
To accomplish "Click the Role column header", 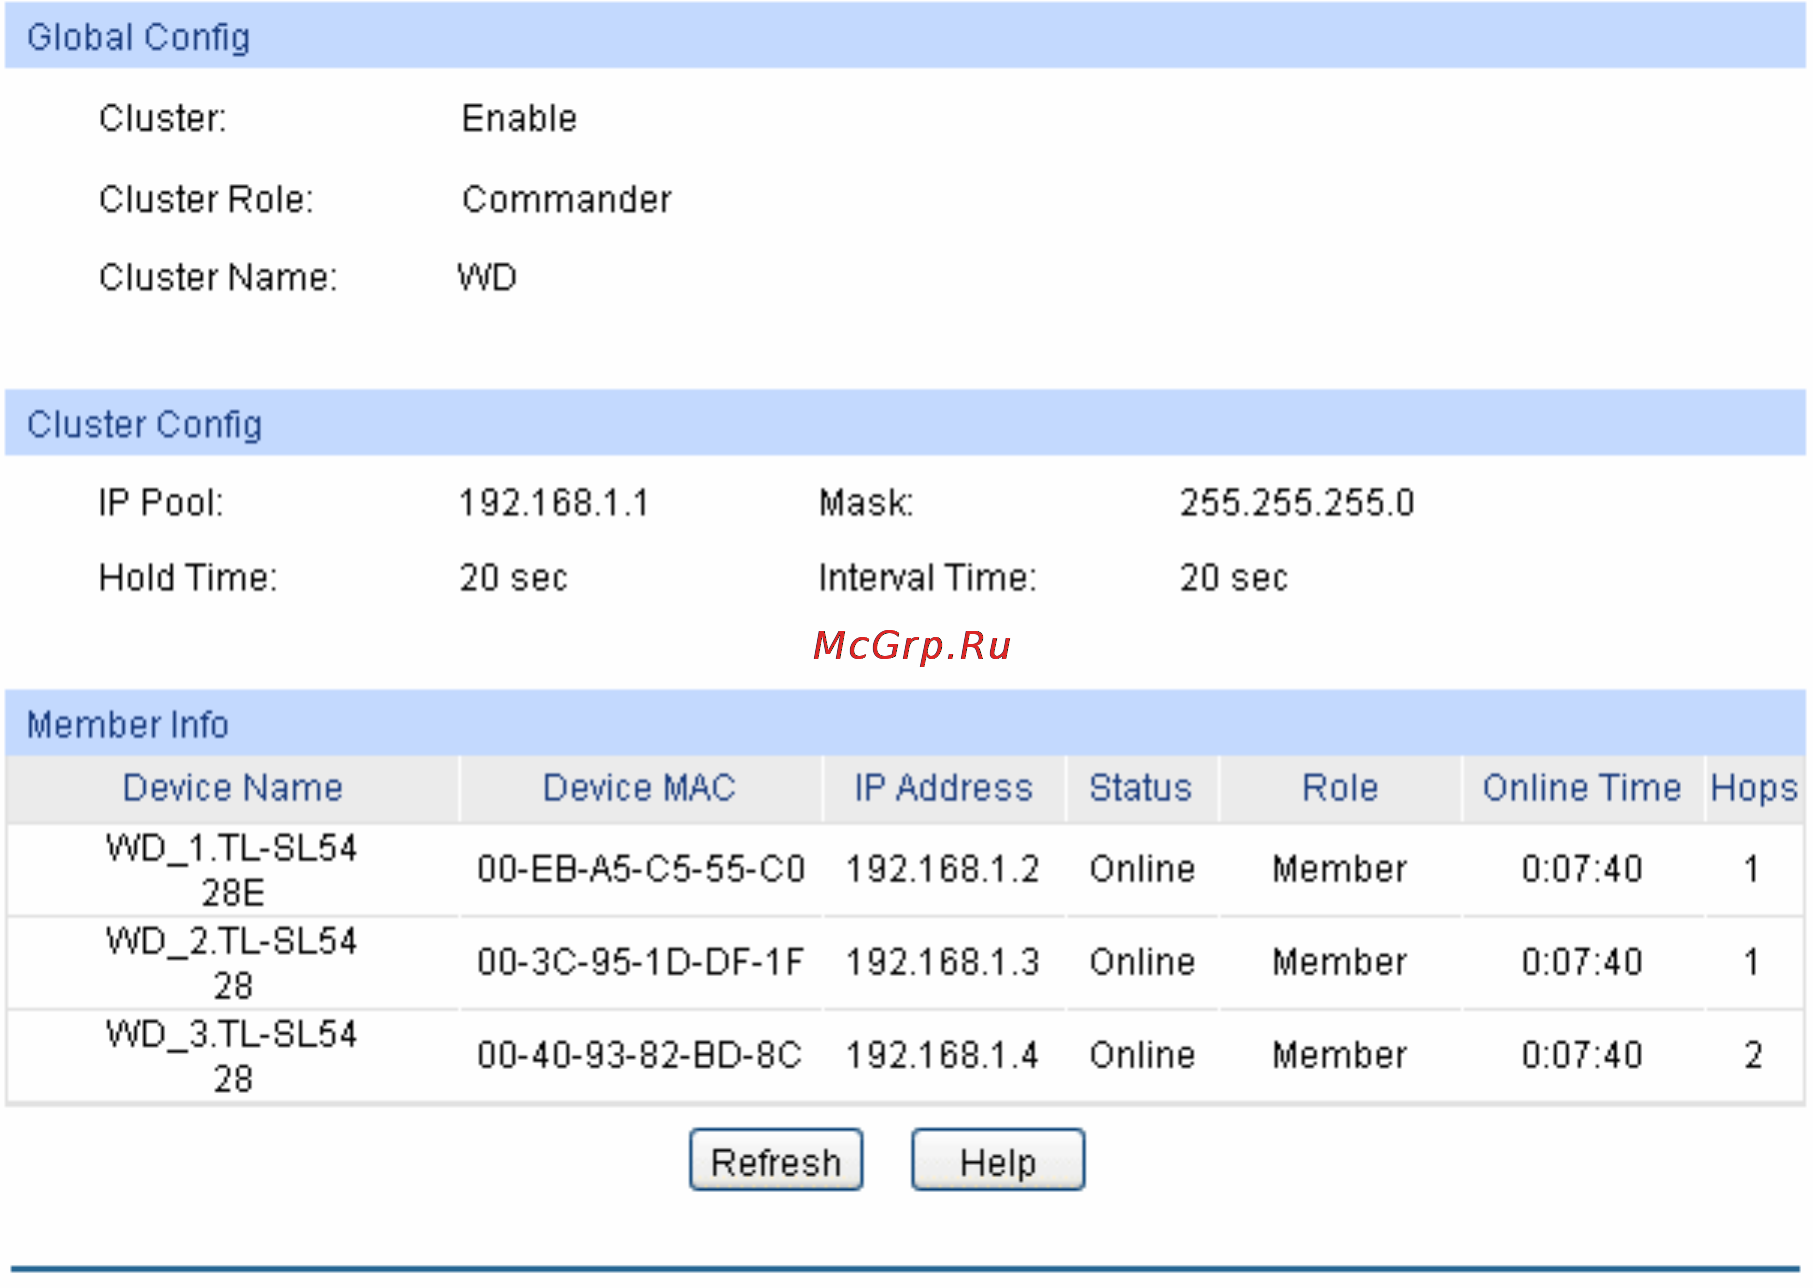I will click(x=1340, y=788).
